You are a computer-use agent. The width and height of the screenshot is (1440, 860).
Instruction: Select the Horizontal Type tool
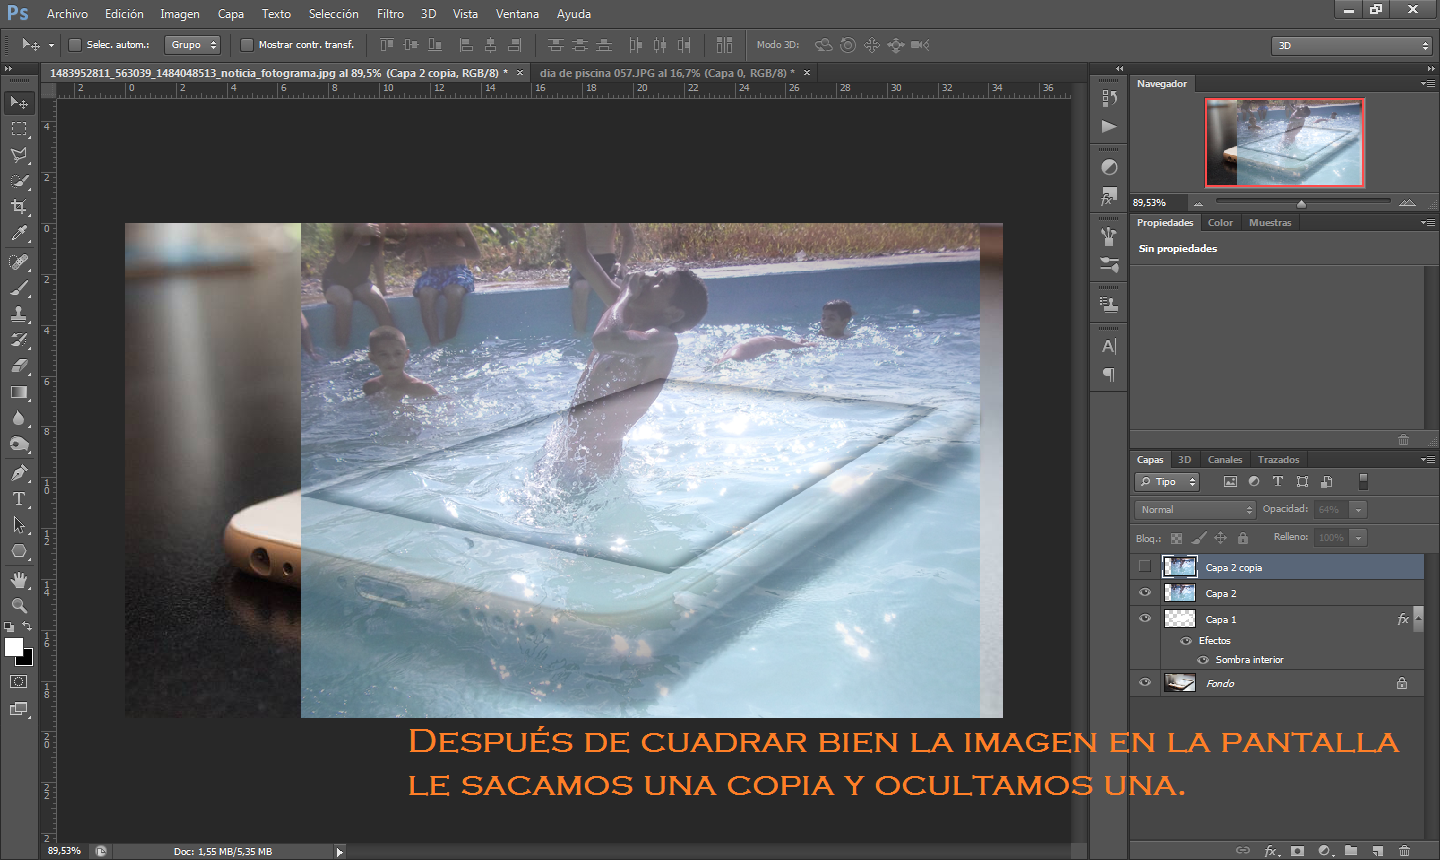point(19,499)
